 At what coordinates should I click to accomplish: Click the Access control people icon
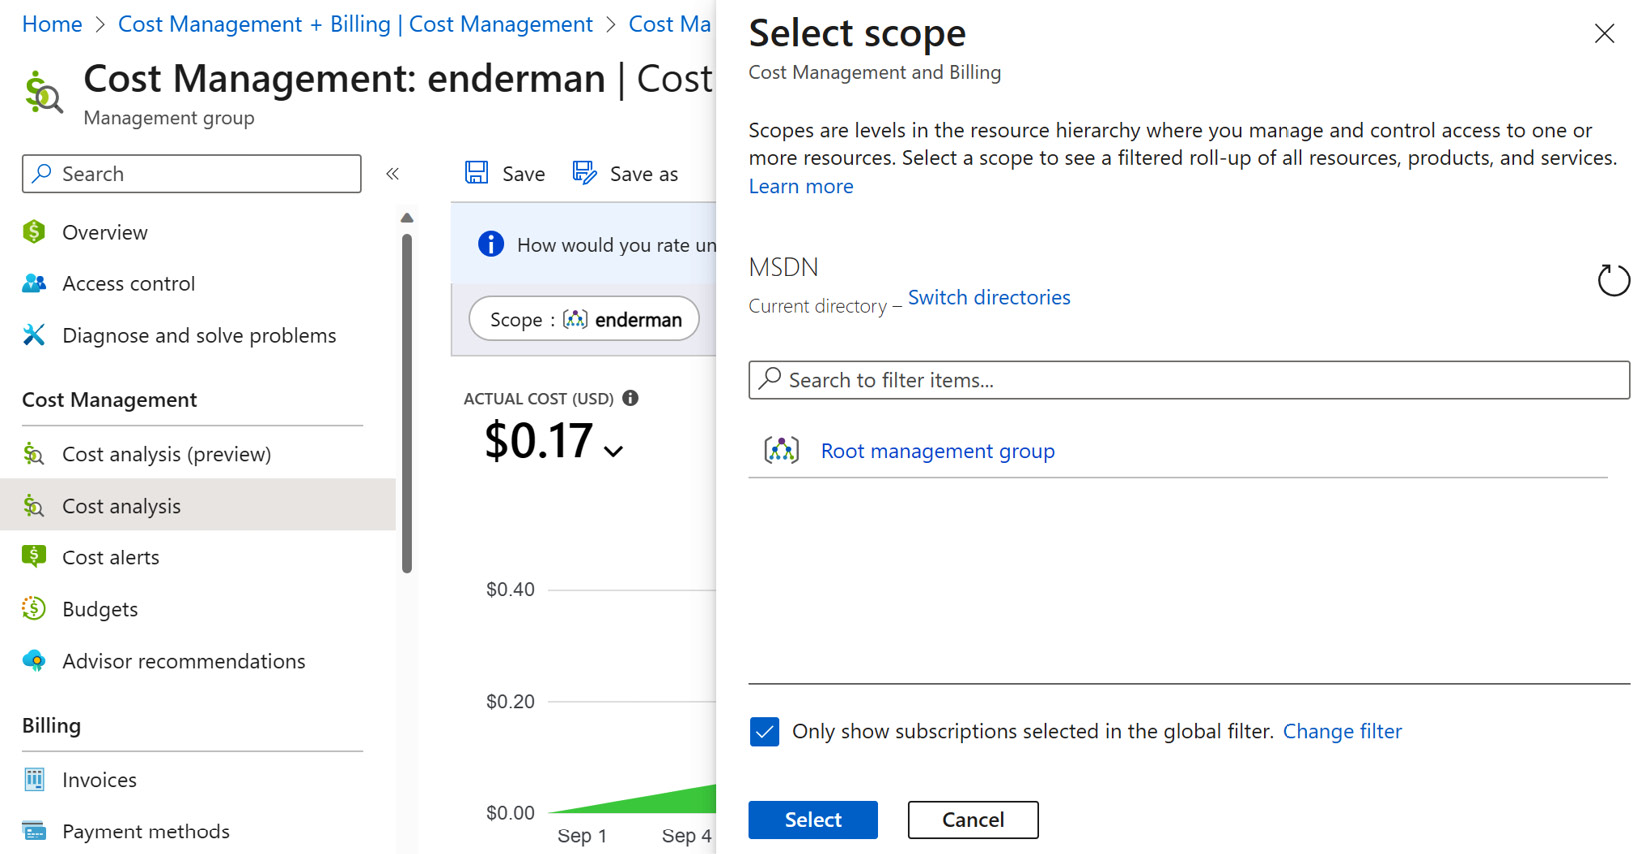click(x=34, y=284)
